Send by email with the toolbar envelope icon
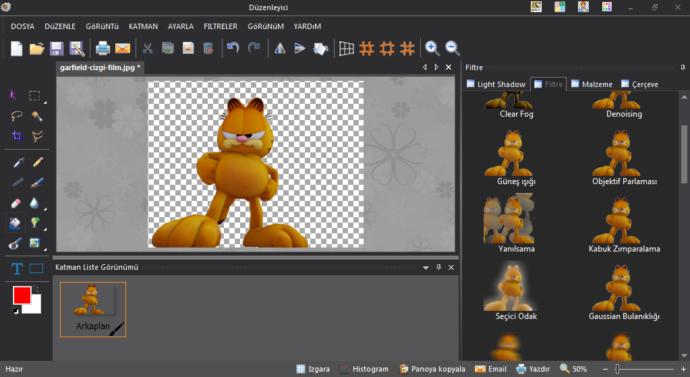Viewport: 690px width, 377px height. pos(123,48)
